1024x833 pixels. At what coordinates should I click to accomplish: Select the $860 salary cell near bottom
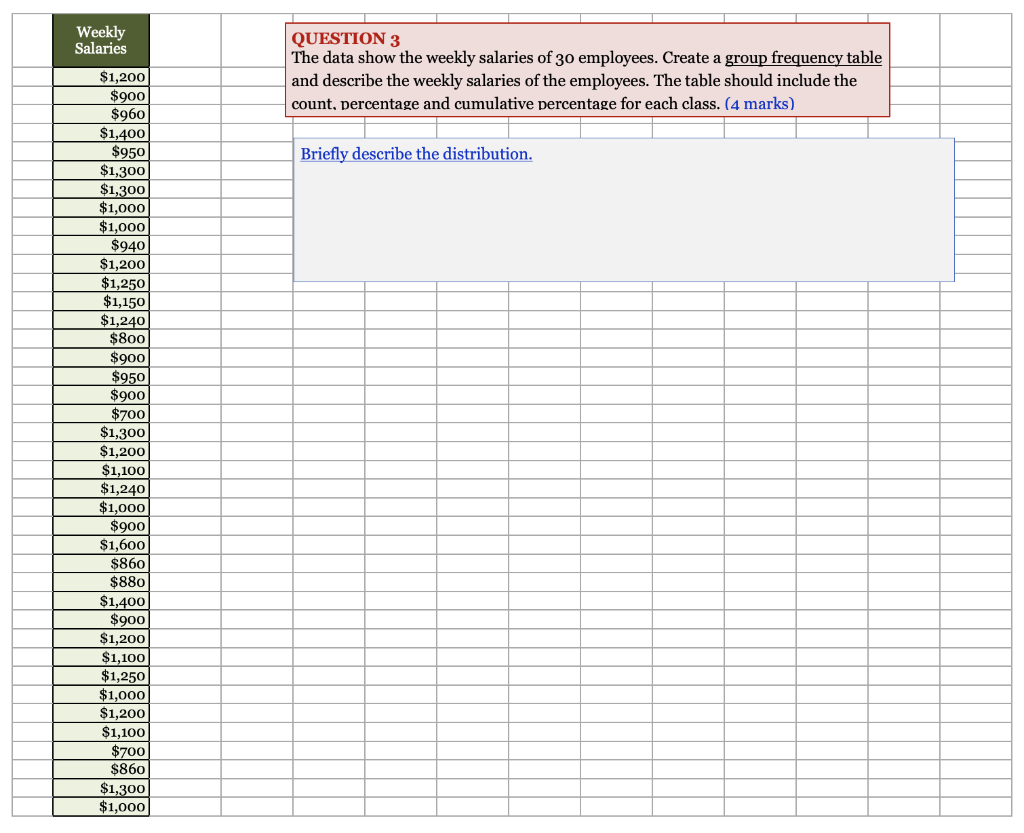[x=100, y=769]
